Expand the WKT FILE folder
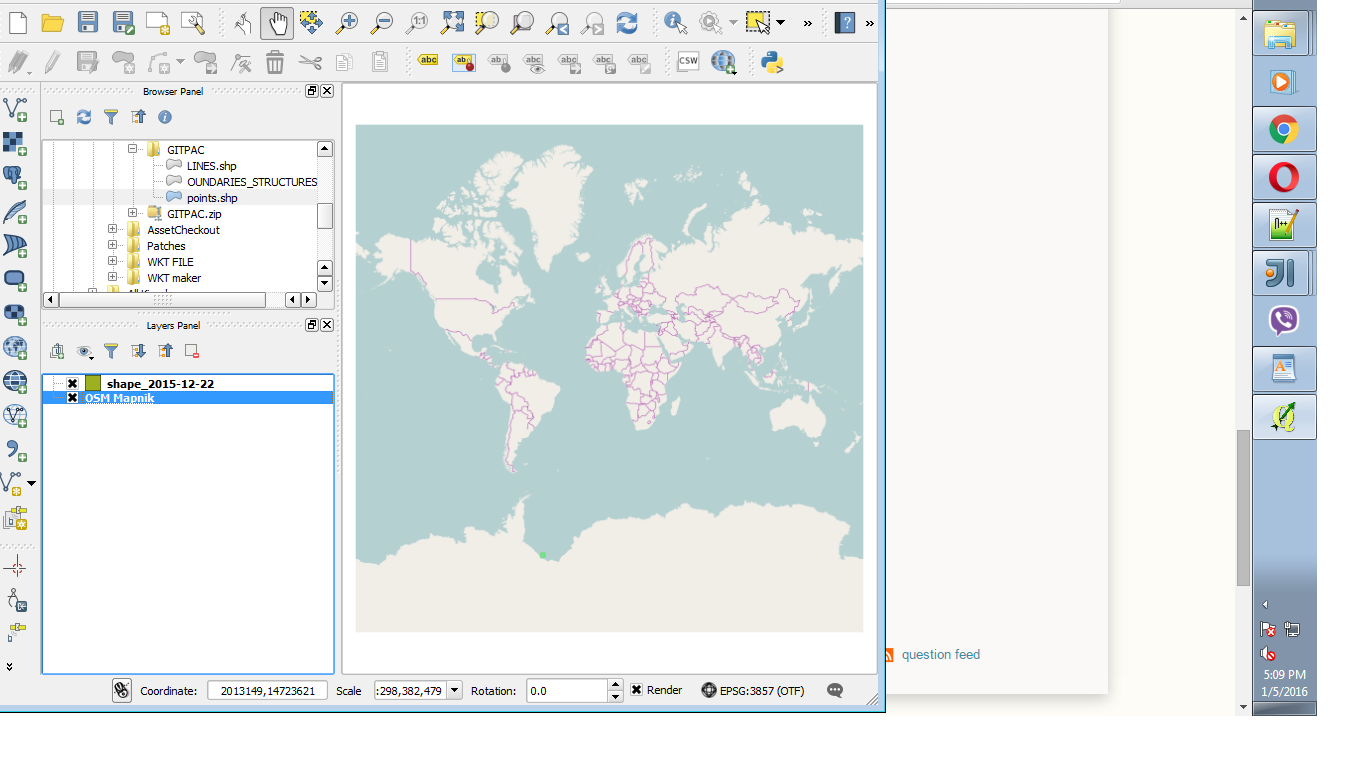 112,262
